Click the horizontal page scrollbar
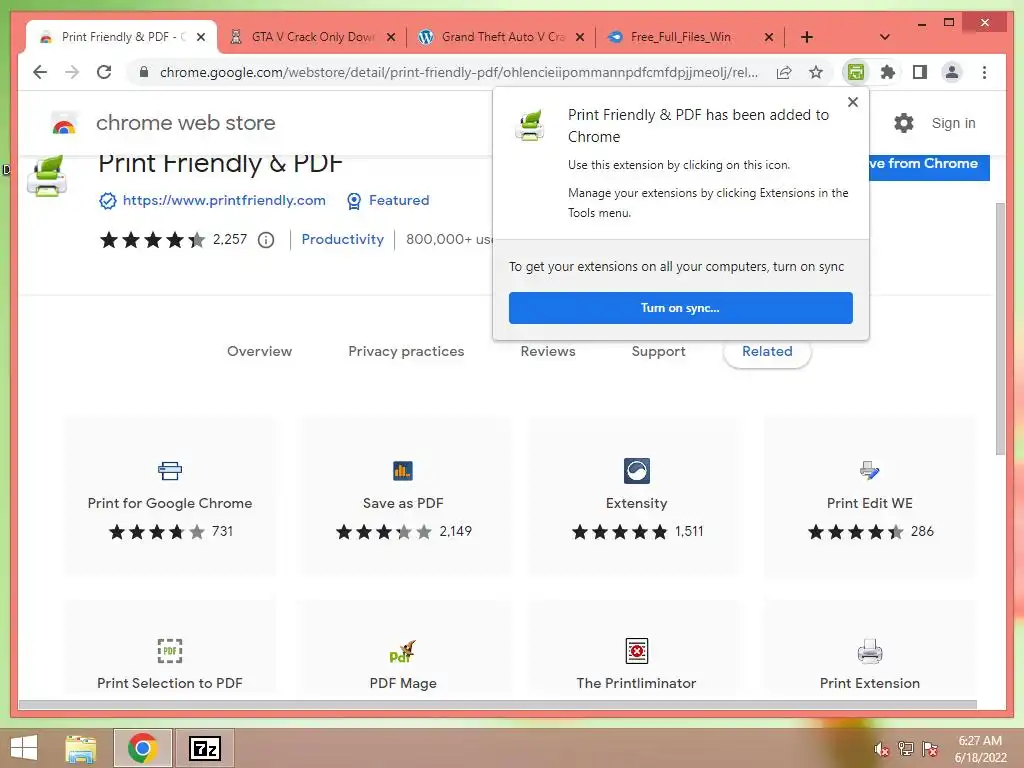Image resolution: width=1024 pixels, height=768 pixels. click(x=497, y=705)
